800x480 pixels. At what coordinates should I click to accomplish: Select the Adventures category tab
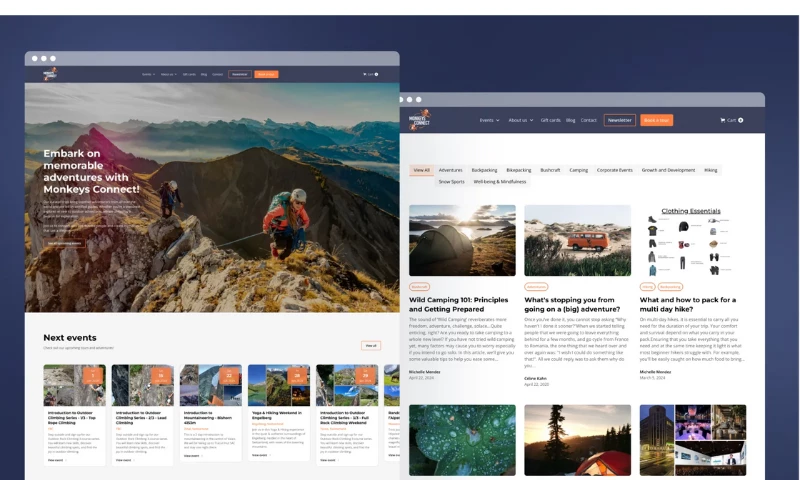[451, 170]
